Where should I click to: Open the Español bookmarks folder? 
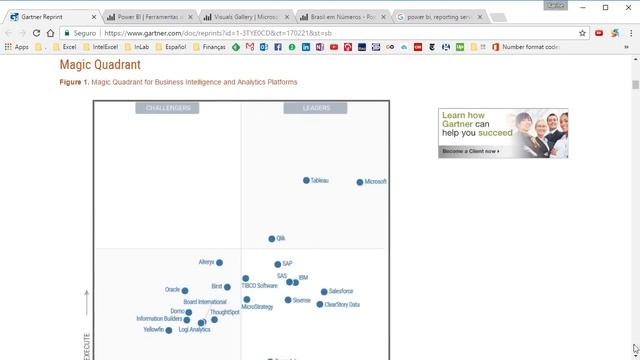click(171, 47)
